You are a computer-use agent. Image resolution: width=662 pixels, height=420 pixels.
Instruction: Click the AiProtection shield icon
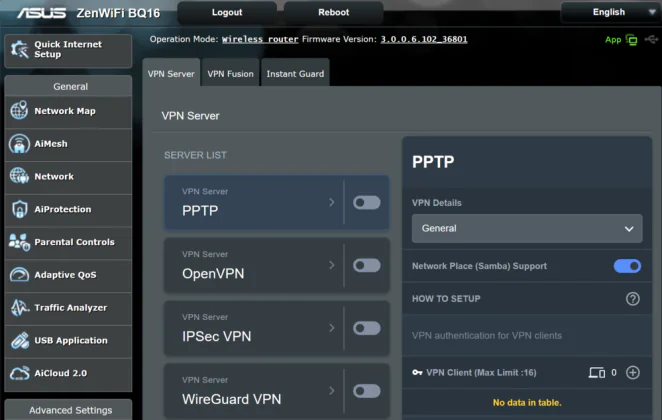point(19,209)
